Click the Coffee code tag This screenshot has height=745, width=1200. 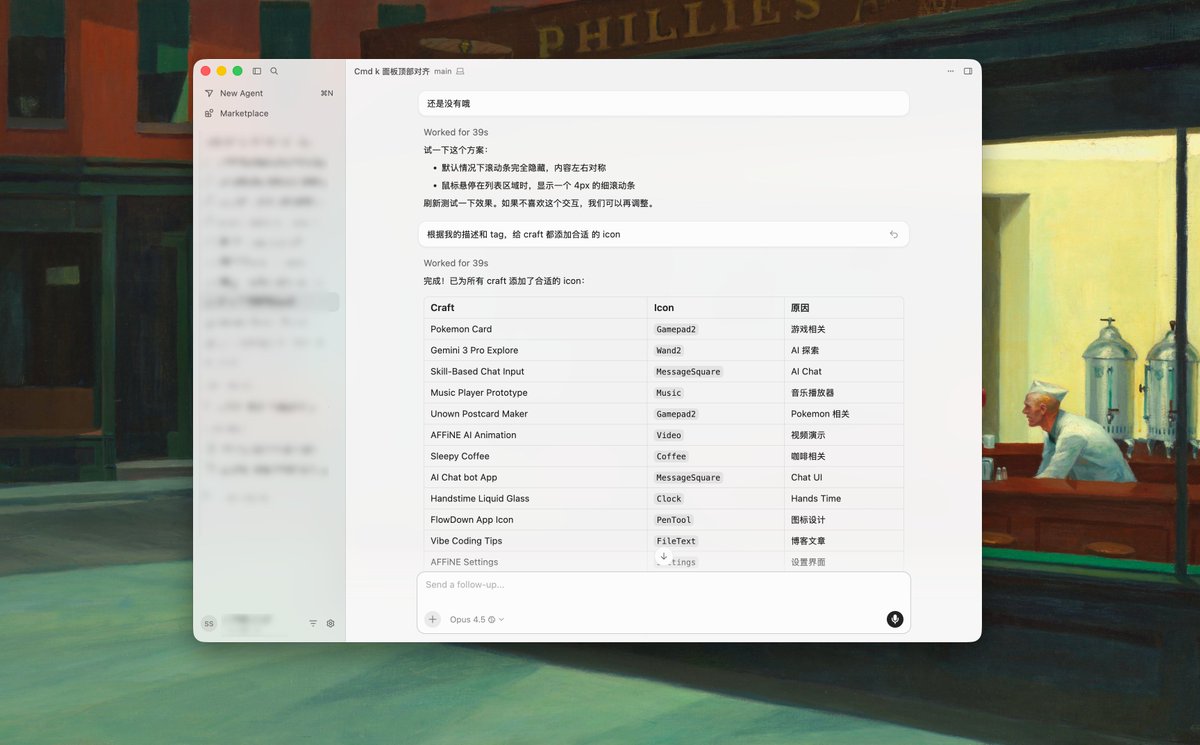click(x=671, y=456)
